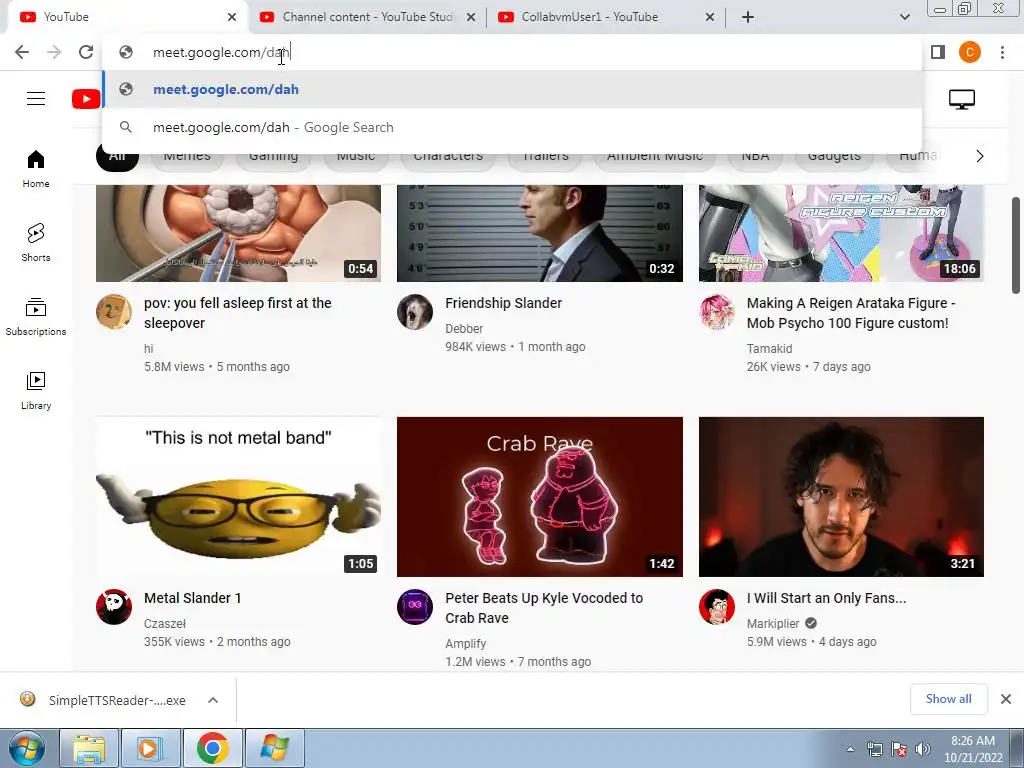Viewport: 1024px width, 768px height.
Task: Switch to Channel content YouTube Studio tab
Action: coord(367,17)
